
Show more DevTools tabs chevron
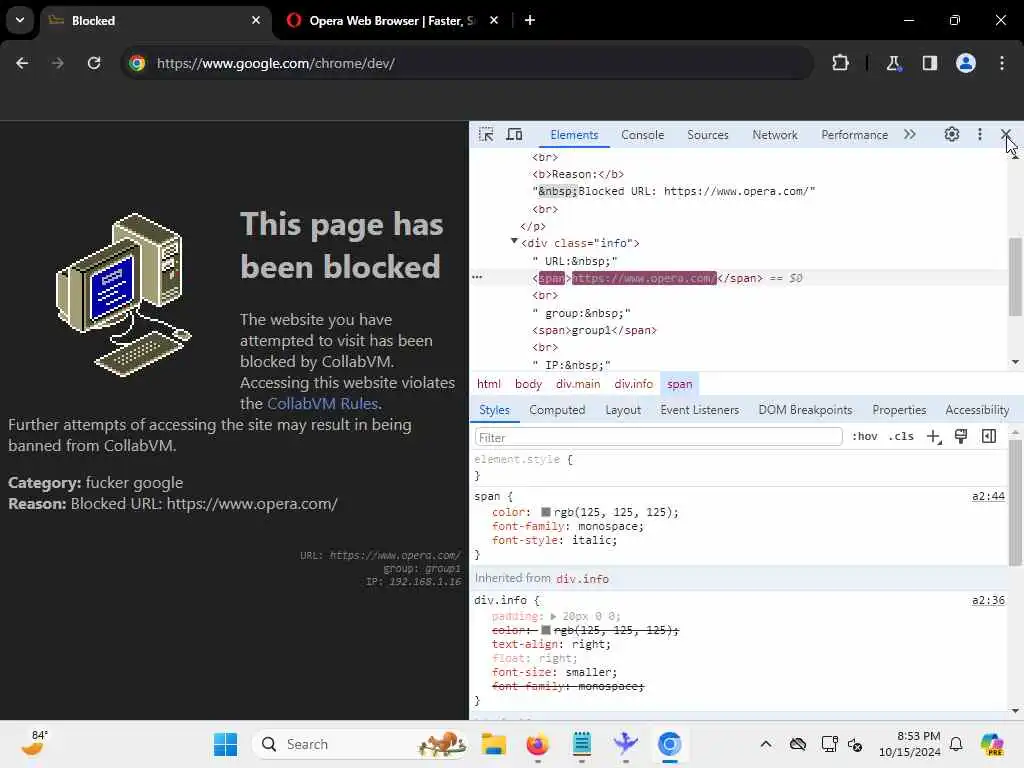tap(910, 135)
